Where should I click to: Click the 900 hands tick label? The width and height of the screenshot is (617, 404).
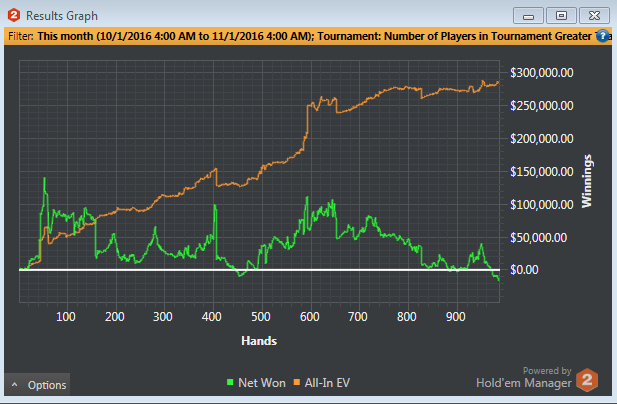(x=456, y=317)
